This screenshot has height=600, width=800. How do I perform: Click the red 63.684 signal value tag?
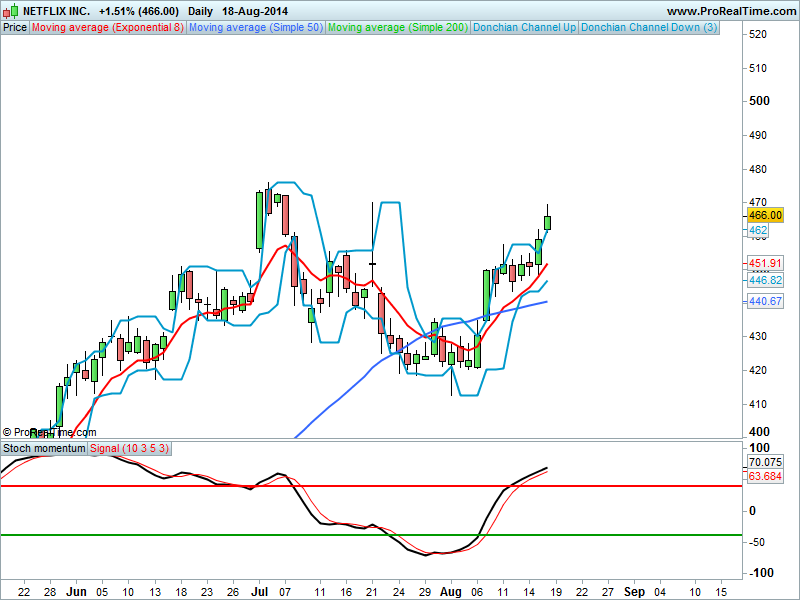pyautogui.click(x=765, y=477)
